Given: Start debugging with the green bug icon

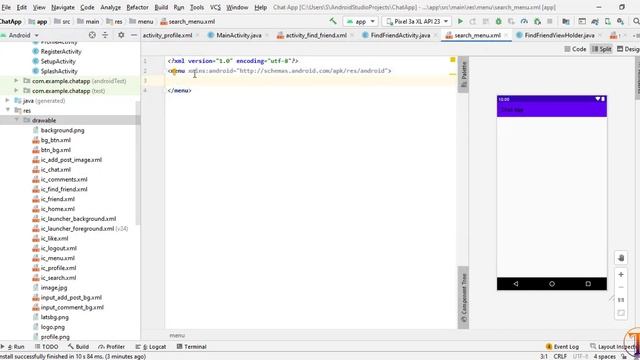Looking at the screenshot, I should tap(498, 21).
